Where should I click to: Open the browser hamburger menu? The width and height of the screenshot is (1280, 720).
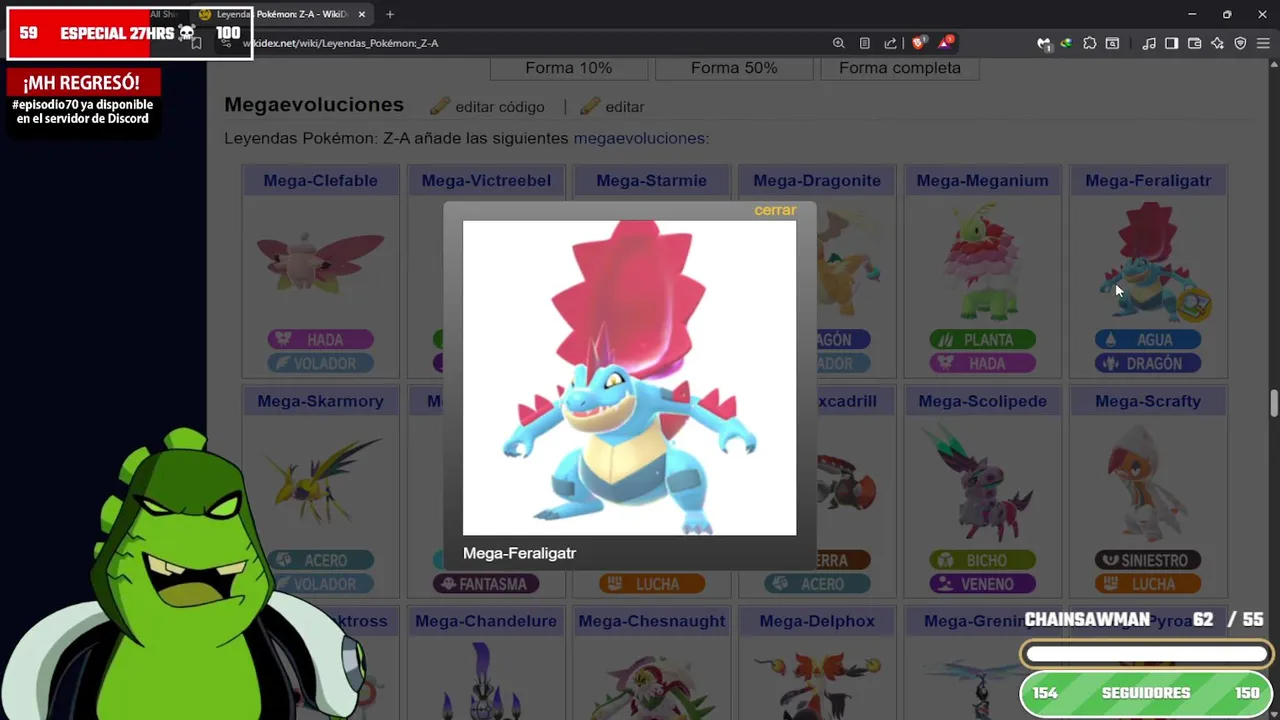coord(1263,43)
